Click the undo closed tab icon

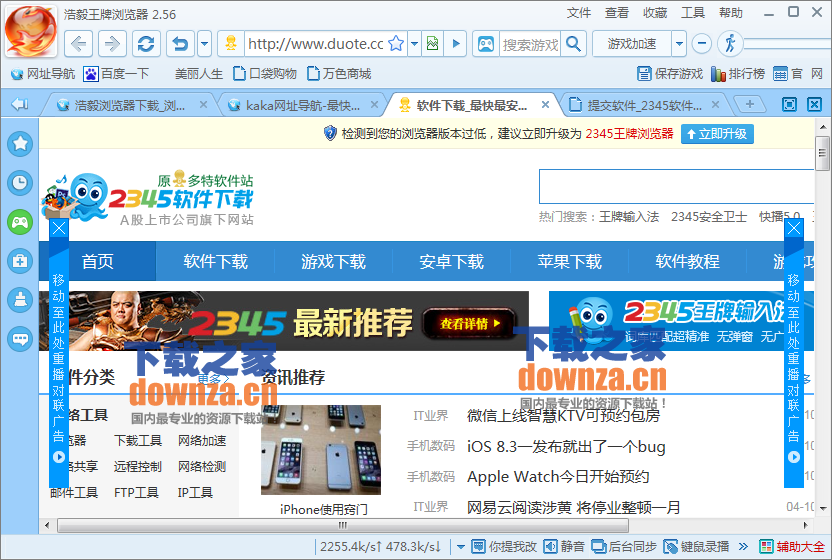(180, 44)
